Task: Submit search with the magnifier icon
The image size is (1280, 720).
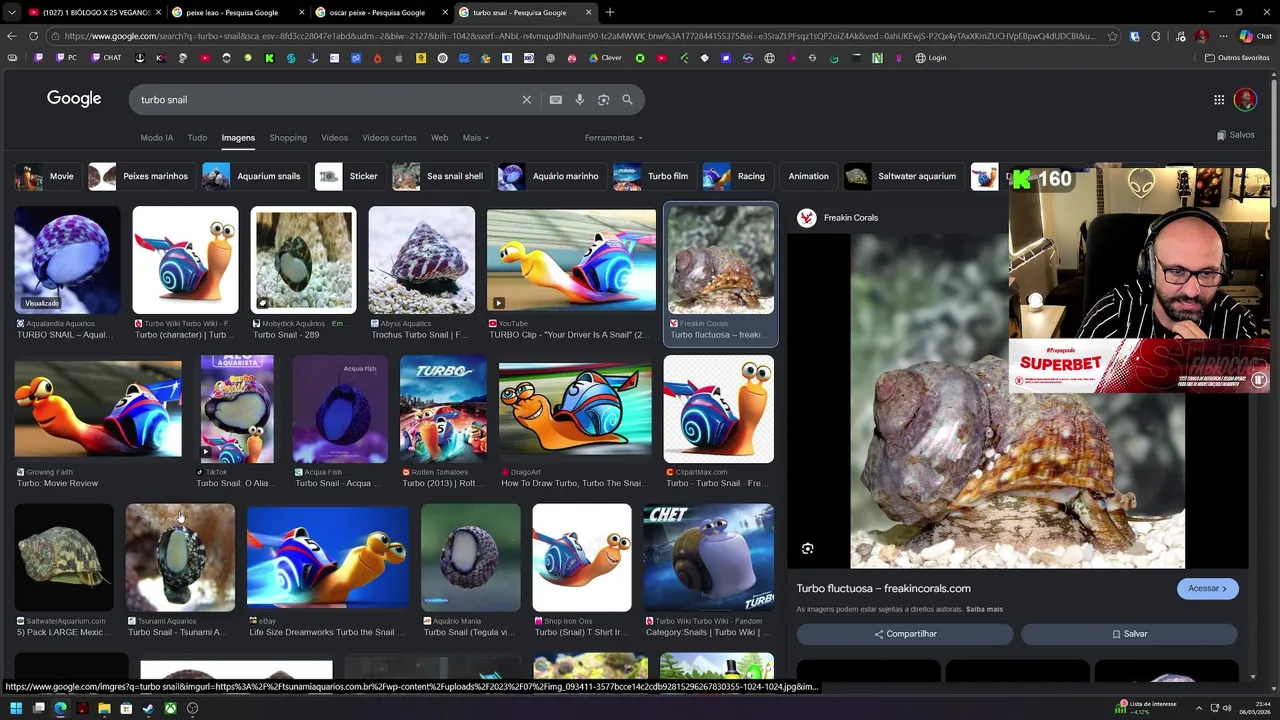Action: (627, 100)
